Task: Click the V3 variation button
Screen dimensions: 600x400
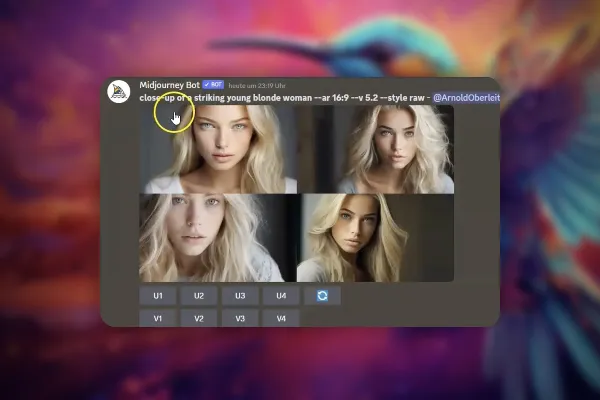Action: (x=240, y=318)
